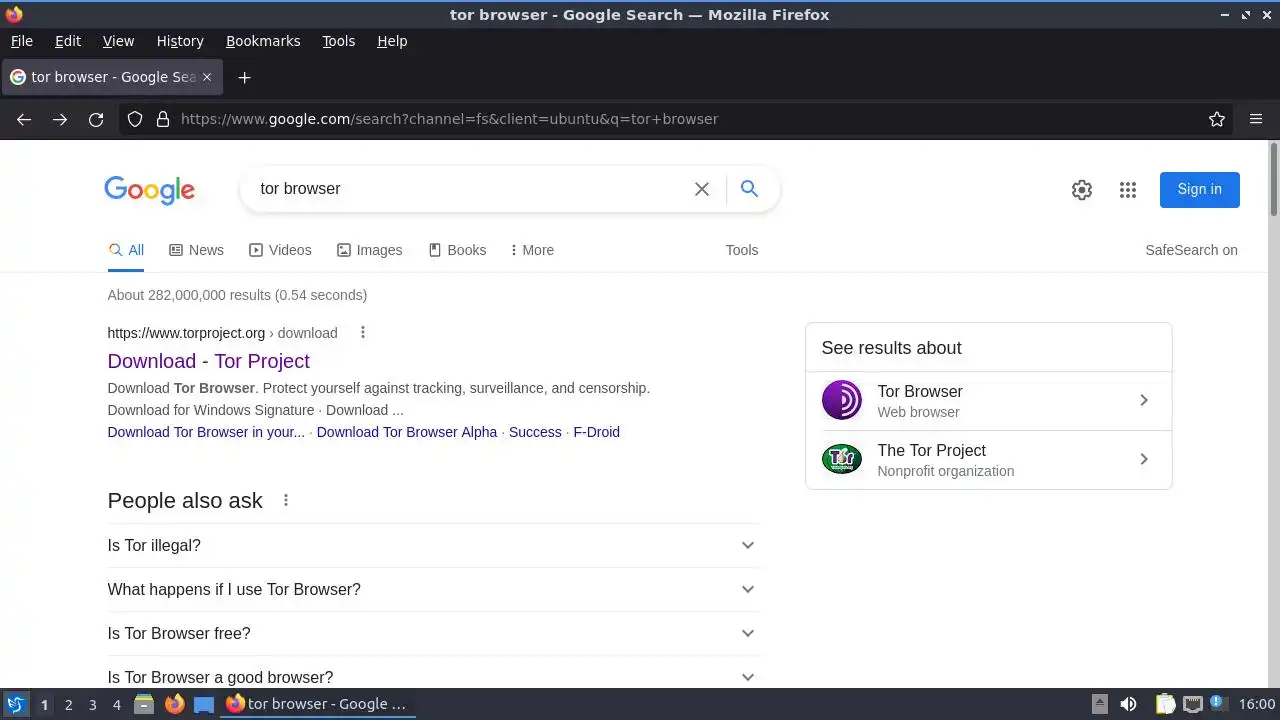Open the View menu
The width and height of the screenshot is (1280, 720).
(x=118, y=41)
